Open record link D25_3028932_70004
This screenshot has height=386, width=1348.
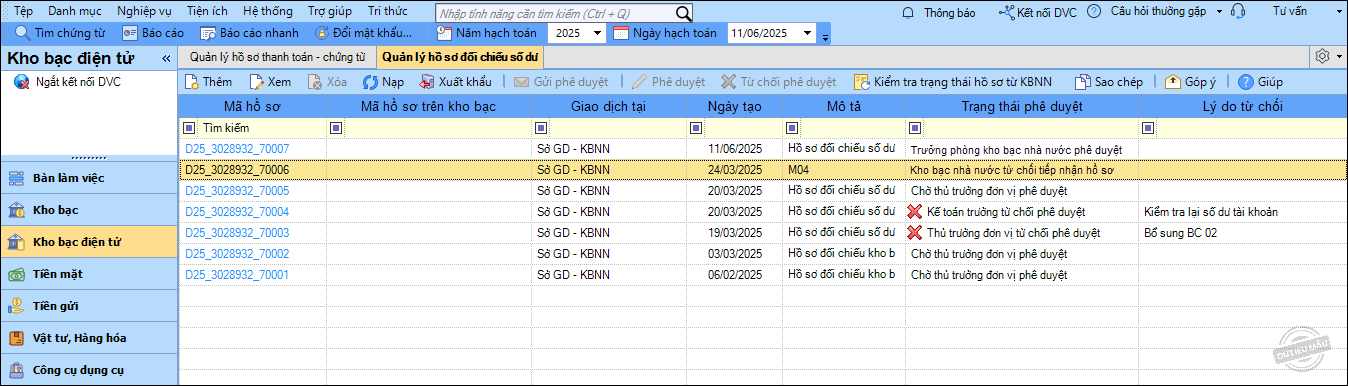pyautogui.click(x=237, y=212)
